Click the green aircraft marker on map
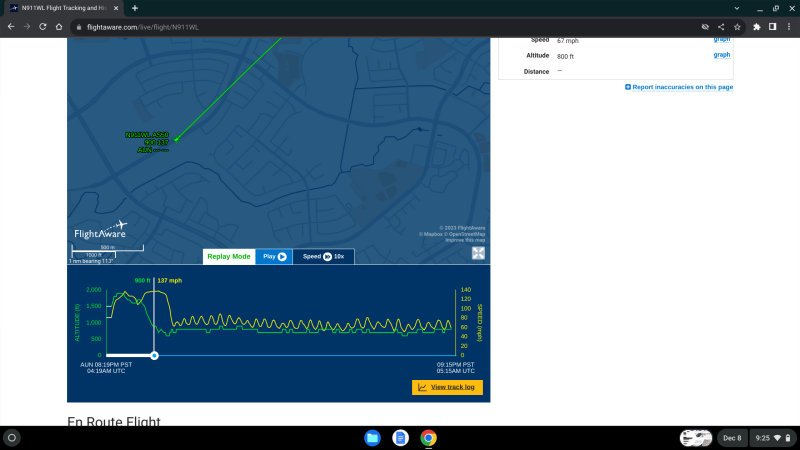Image resolution: width=800 pixels, height=450 pixels. (177, 140)
